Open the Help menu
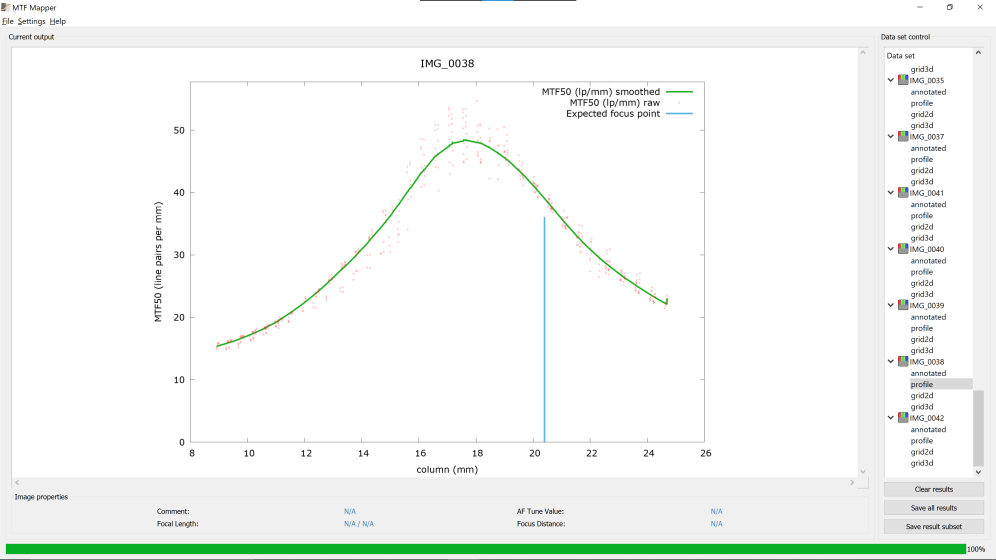Viewport: 996px width, 560px height. pos(57,21)
